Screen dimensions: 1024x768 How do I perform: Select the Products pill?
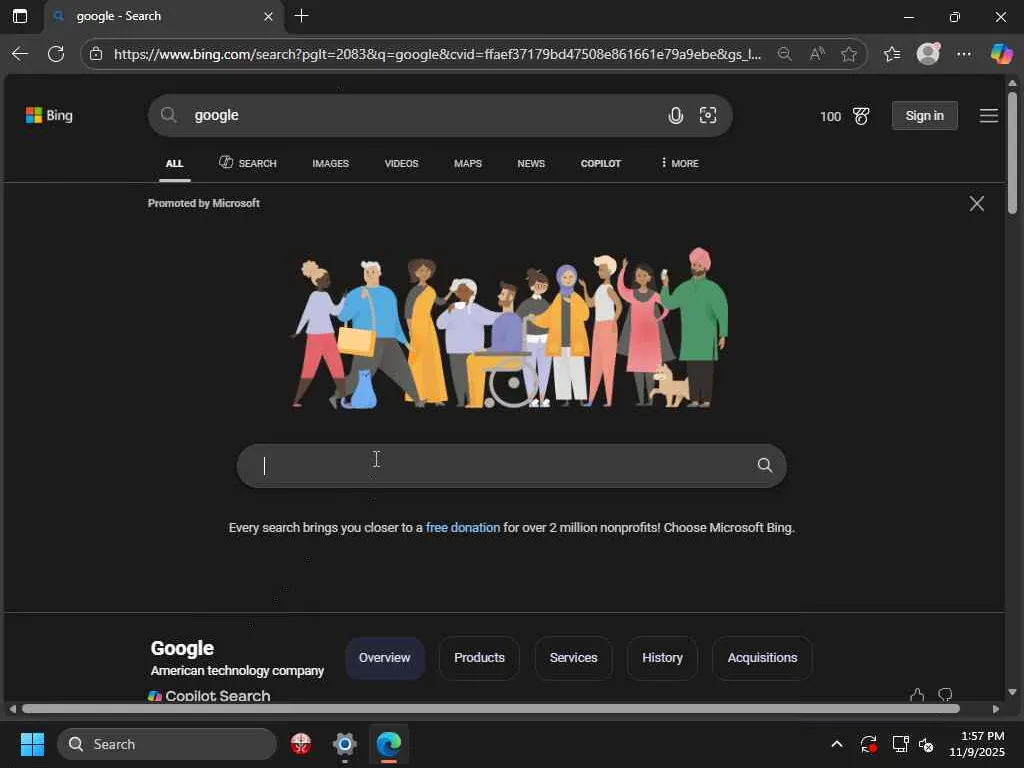coord(479,658)
